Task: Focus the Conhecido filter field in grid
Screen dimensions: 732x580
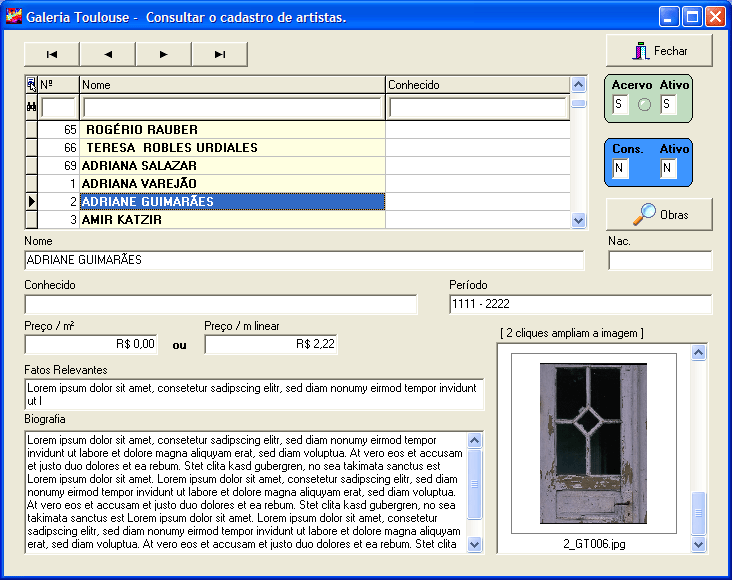Action: pyautogui.click(x=478, y=107)
